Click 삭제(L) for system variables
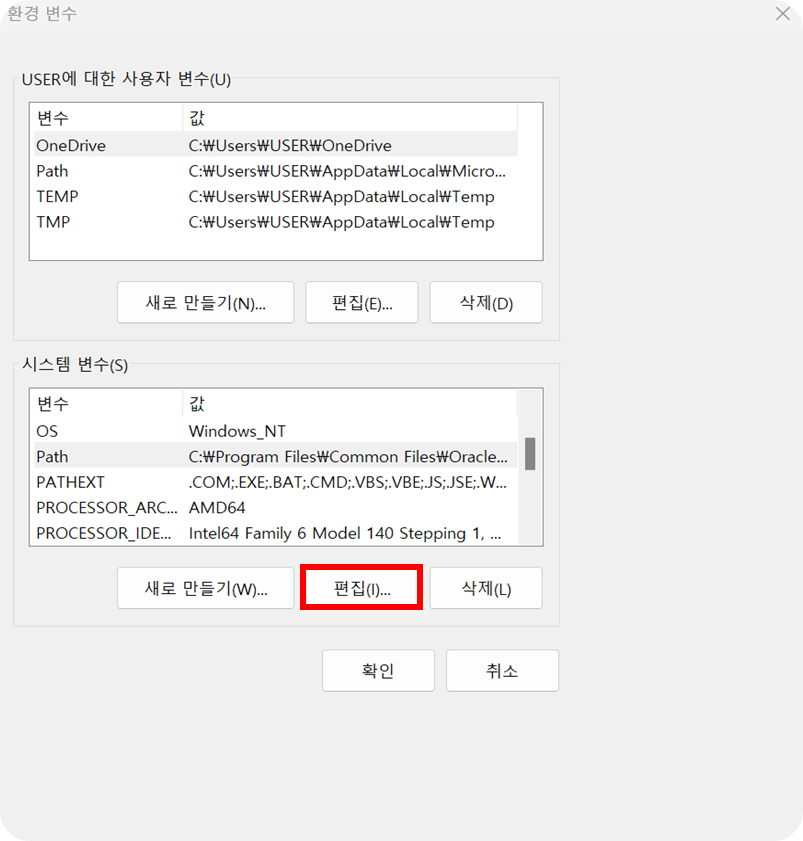The height and width of the screenshot is (841, 803). tap(486, 588)
